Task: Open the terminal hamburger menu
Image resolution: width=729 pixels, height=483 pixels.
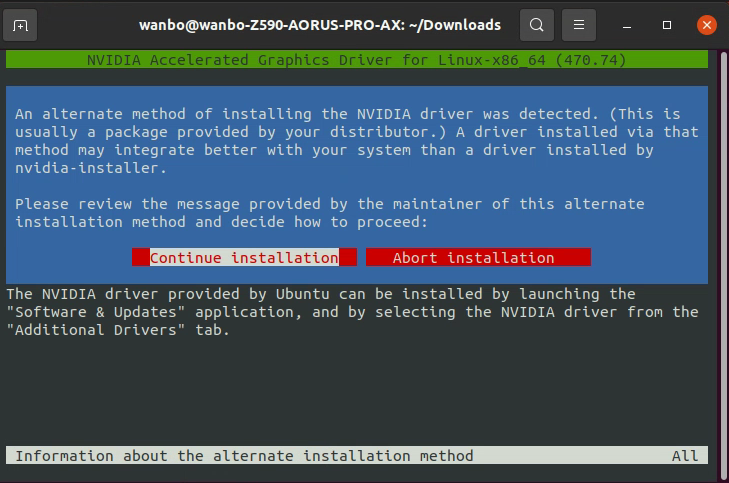Action: coord(578,25)
